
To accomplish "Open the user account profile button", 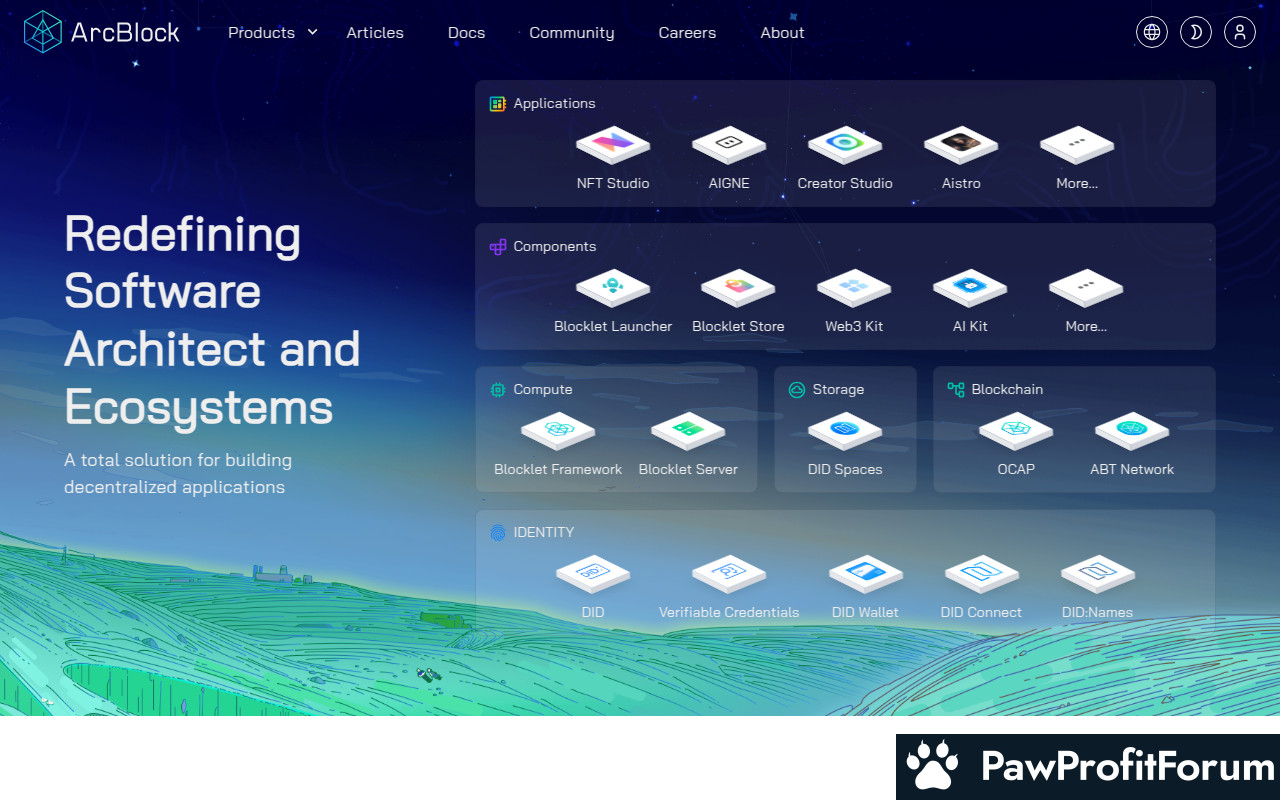I will point(1240,32).
